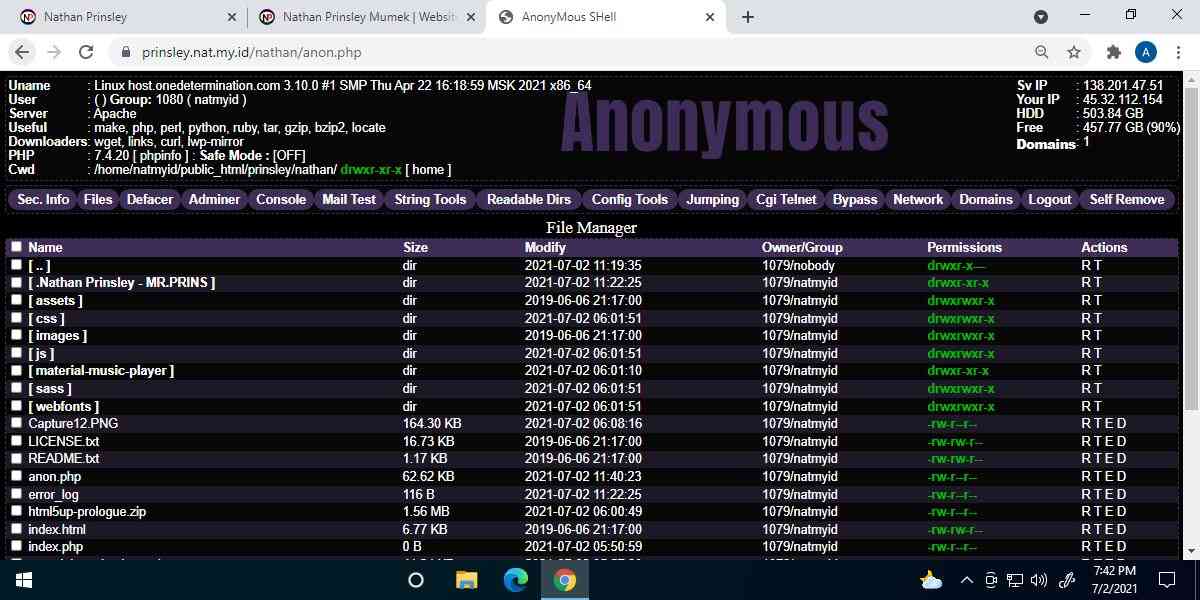This screenshot has width=1200, height=600.
Task: Open the Readable Dirs menu item
Action: click(529, 199)
